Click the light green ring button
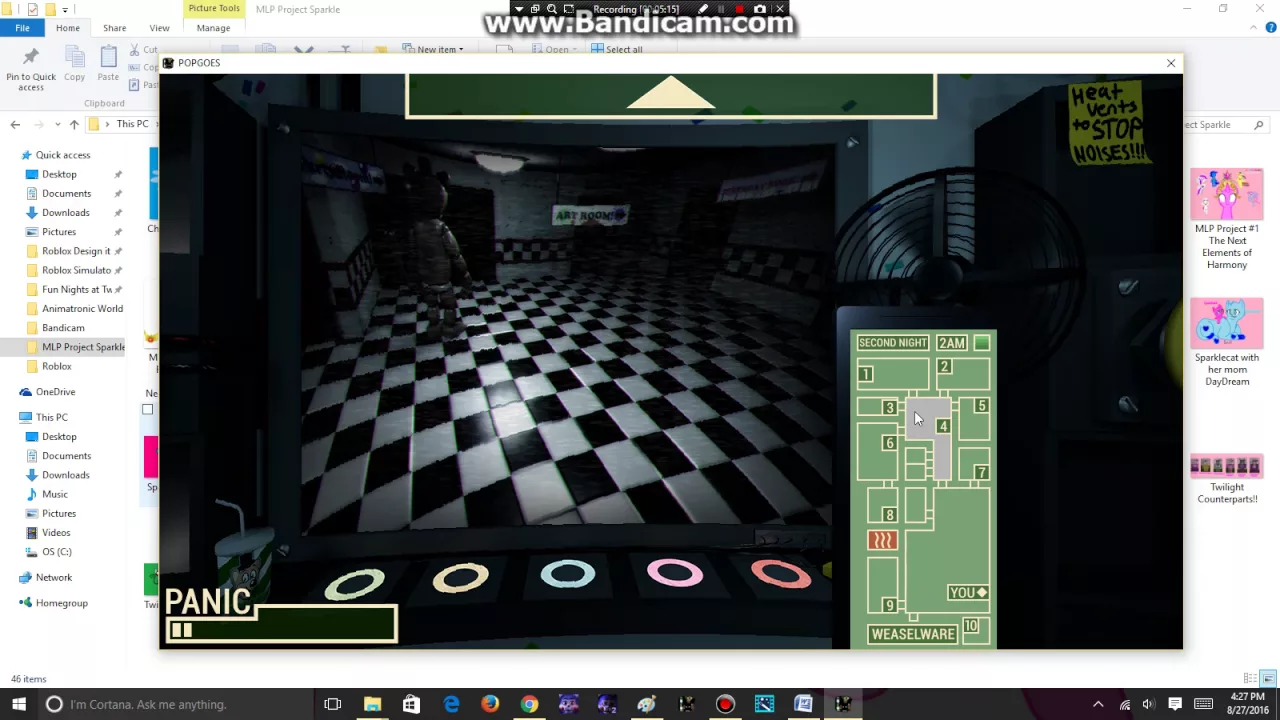1280x720 pixels. (x=355, y=584)
